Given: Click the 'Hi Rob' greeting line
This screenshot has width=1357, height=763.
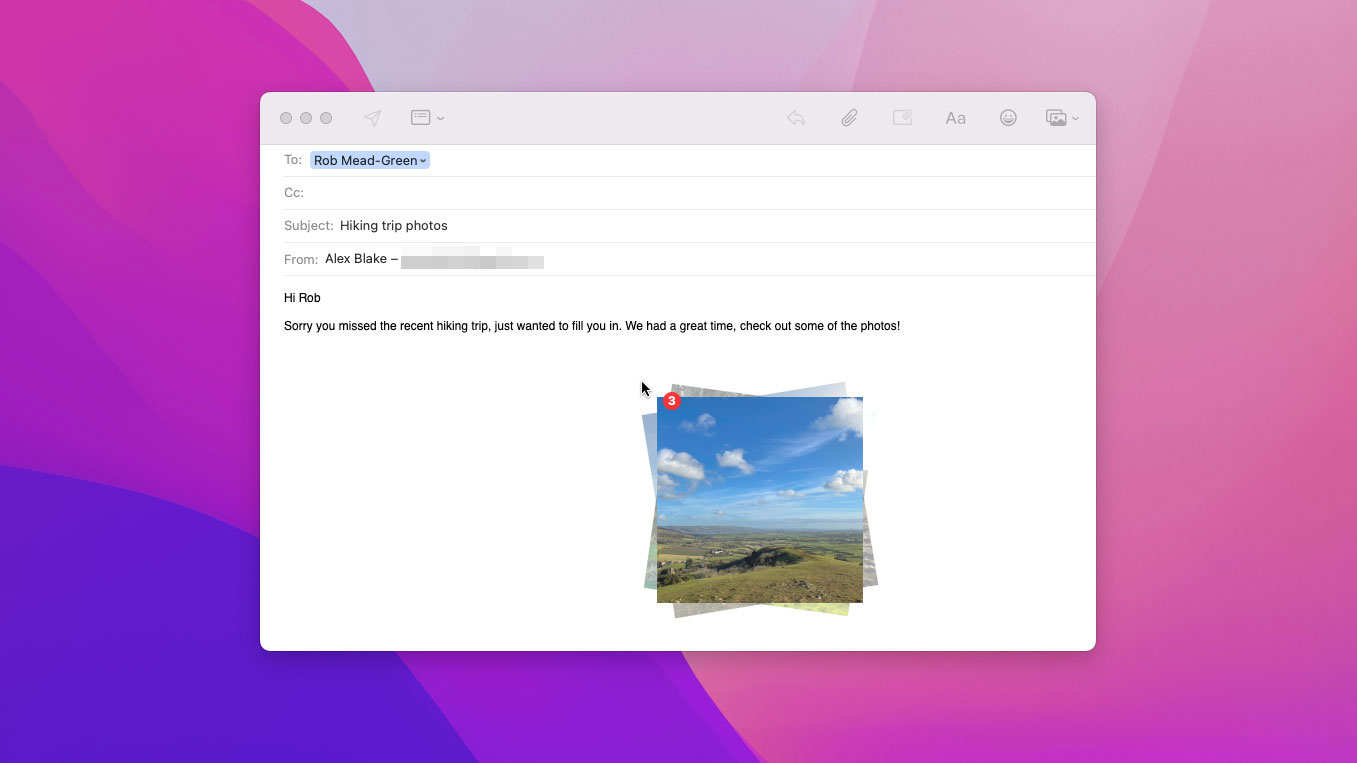Looking at the screenshot, I should [x=302, y=298].
